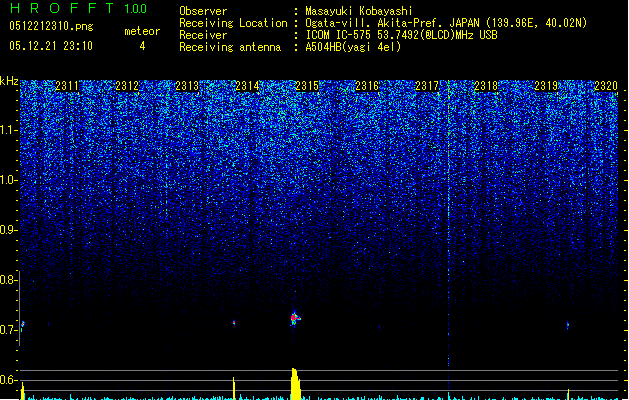Click the small meteor echo near 2314
The height and width of the screenshot is (400, 629).
coord(234,322)
